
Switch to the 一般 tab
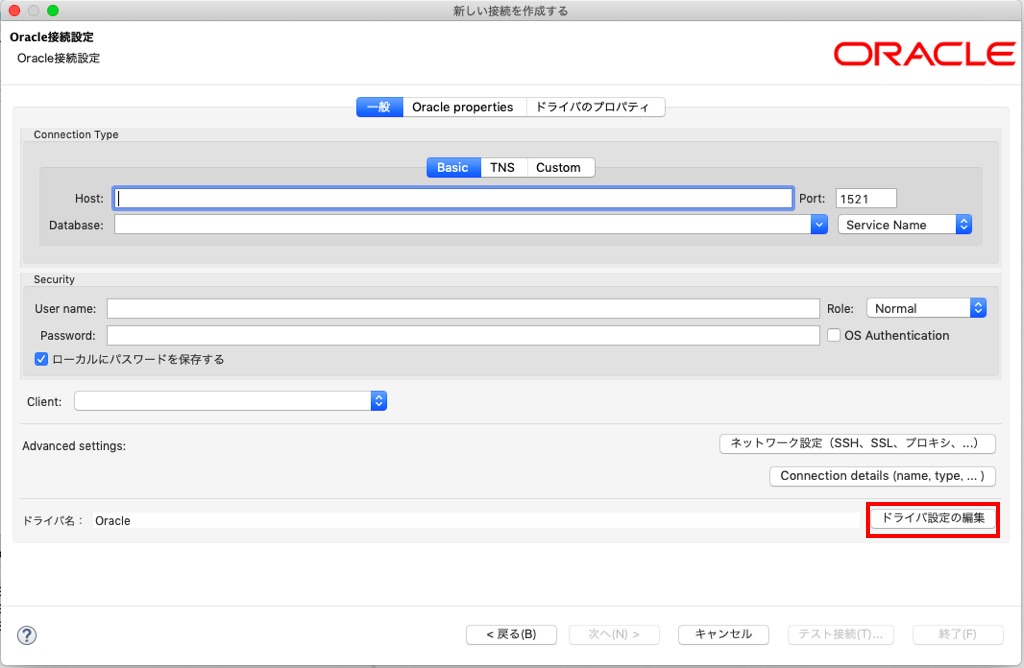[x=379, y=107]
